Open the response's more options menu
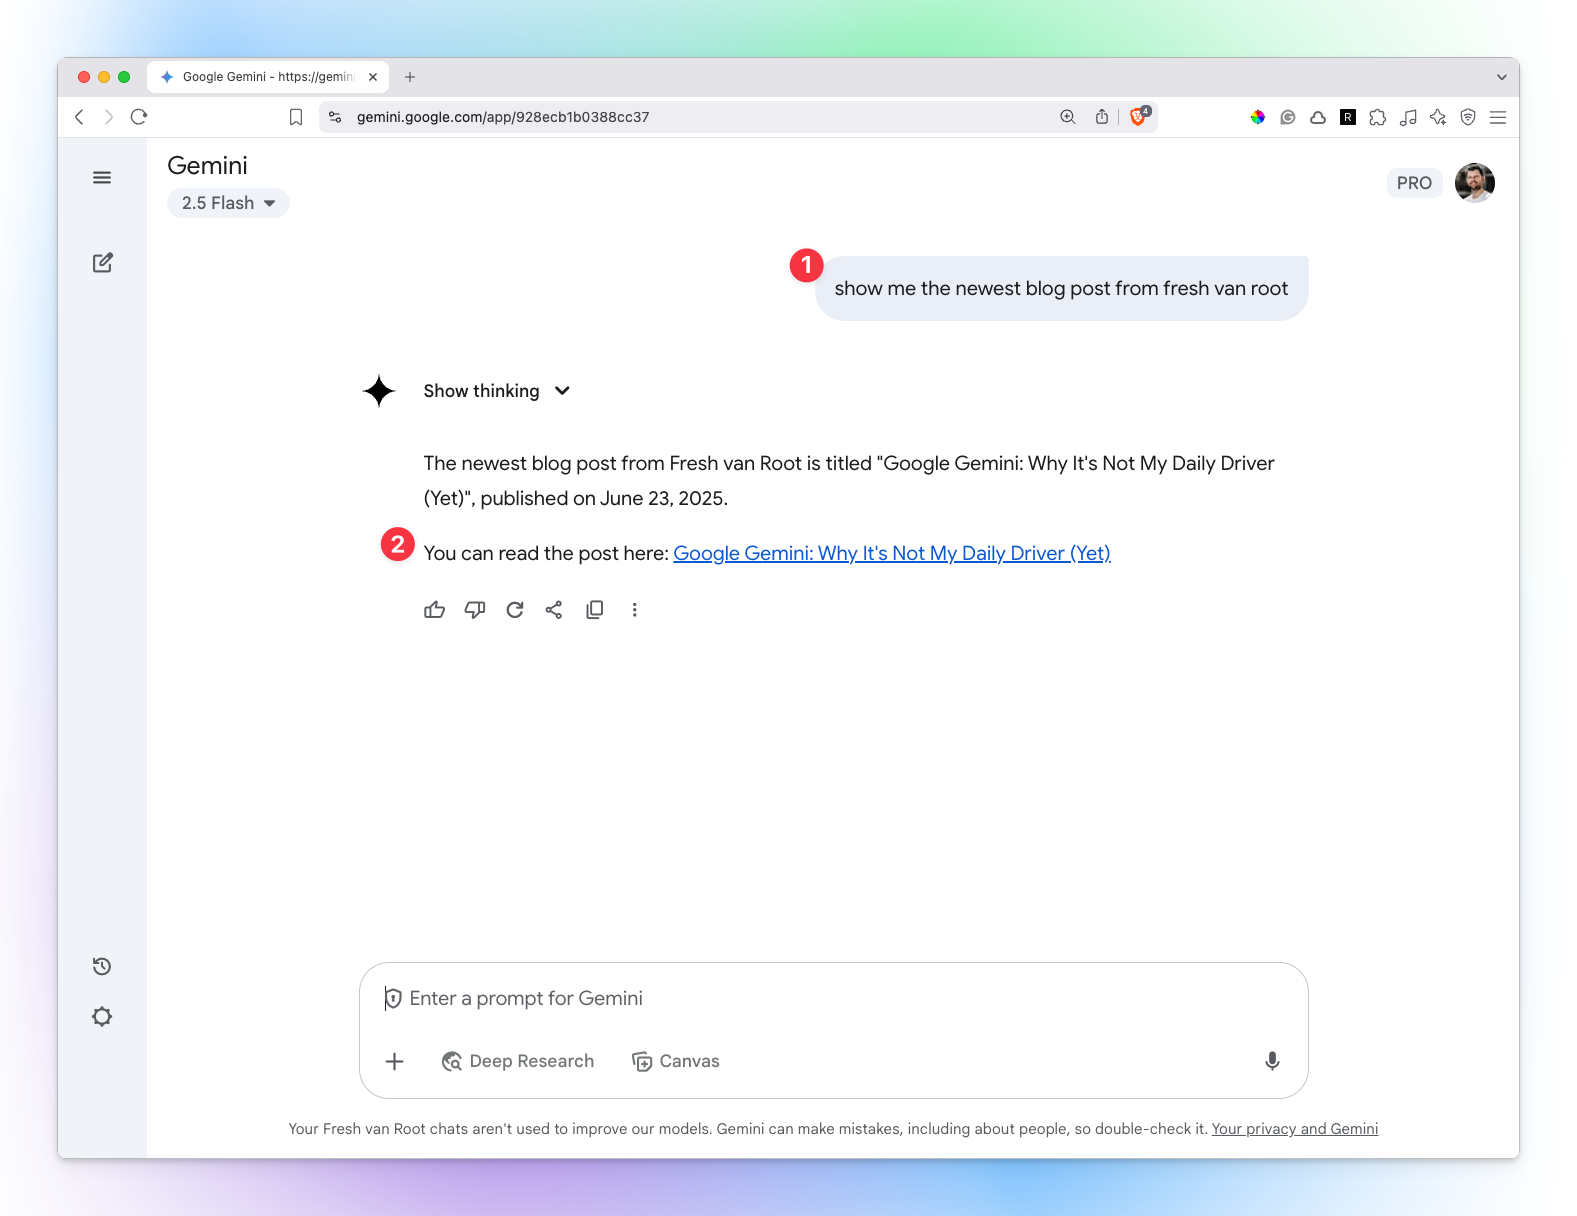 [634, 610]
